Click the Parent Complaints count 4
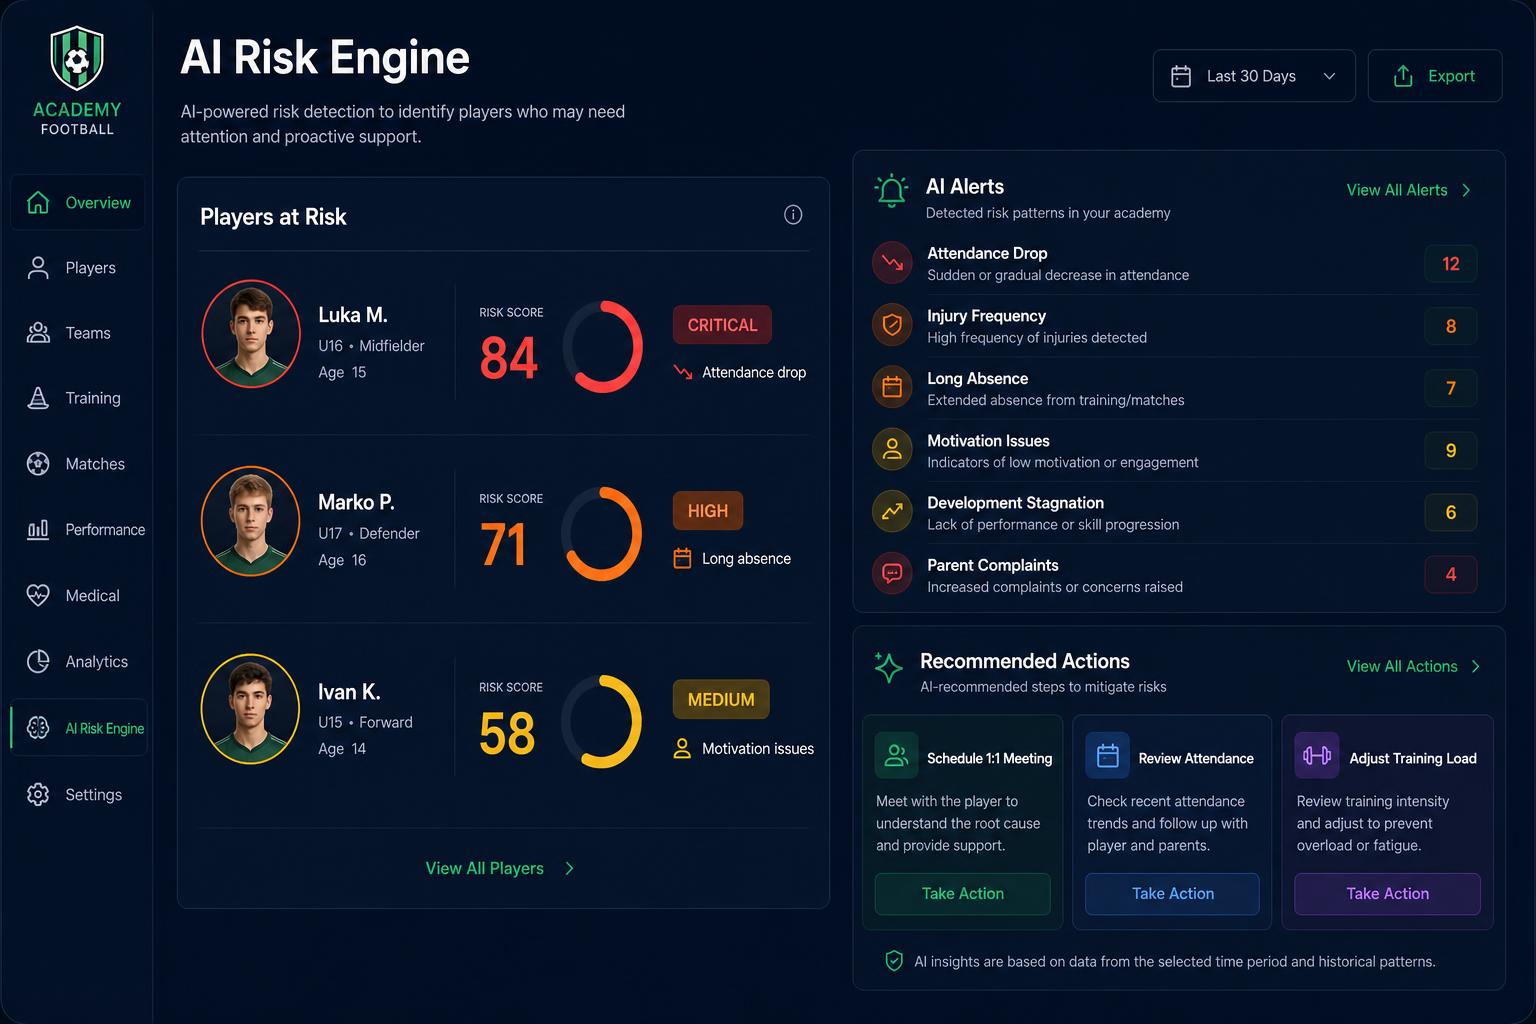Screen dimensions: 1536x1024 1451,574
